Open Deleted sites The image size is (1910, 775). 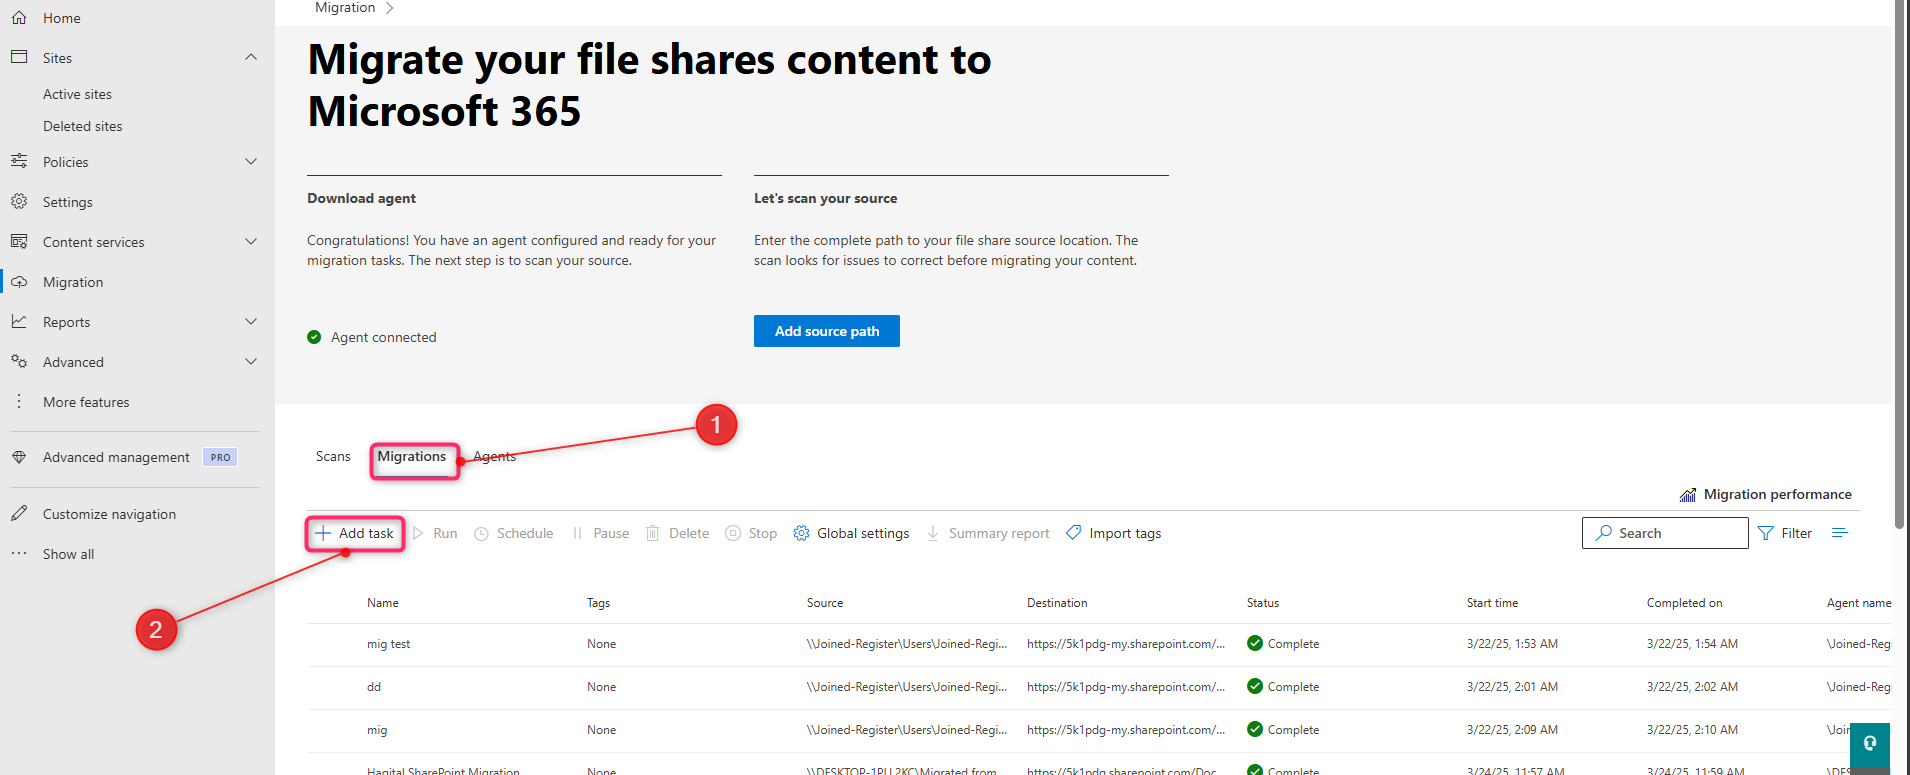click(82, 126)
